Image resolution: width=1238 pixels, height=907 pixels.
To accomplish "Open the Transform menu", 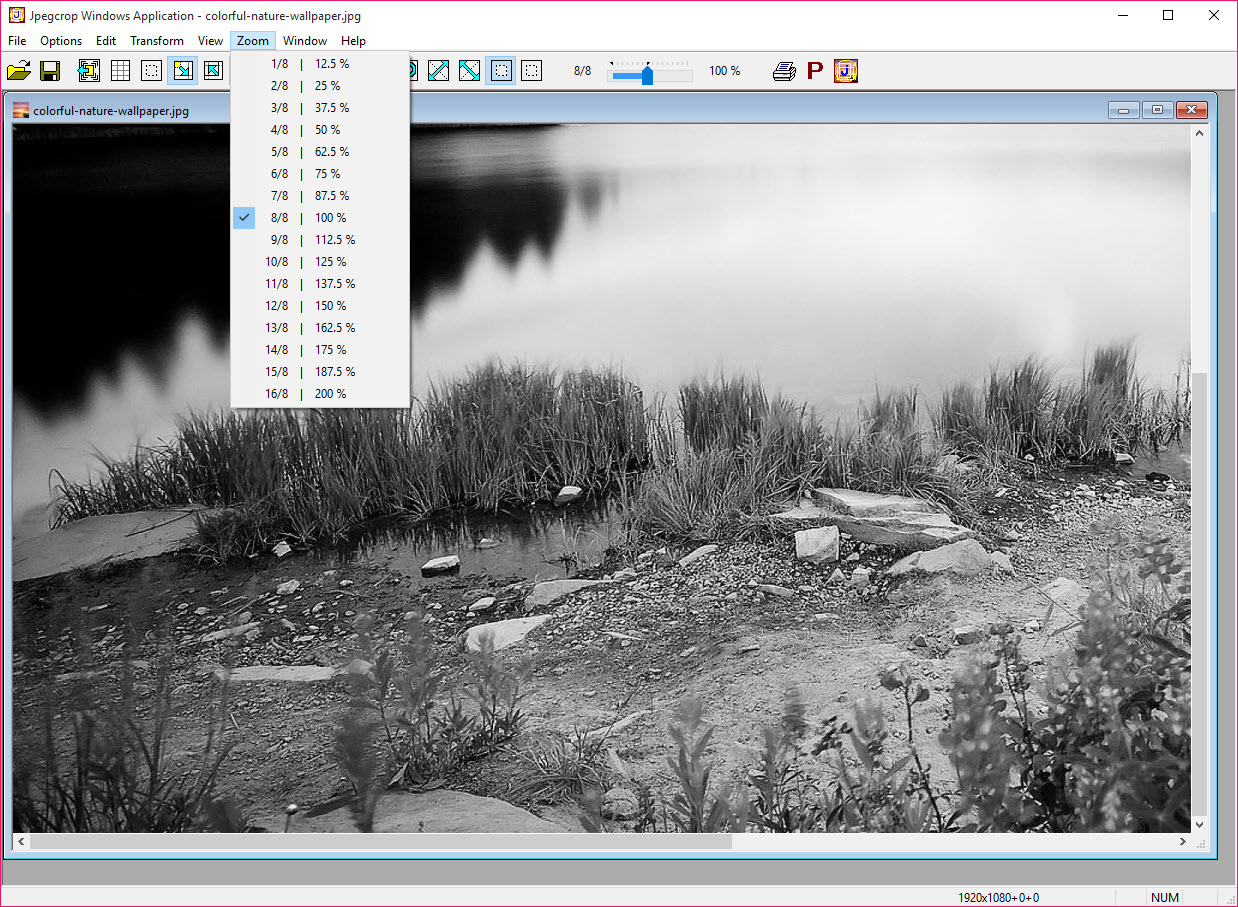I will (157, 41).
